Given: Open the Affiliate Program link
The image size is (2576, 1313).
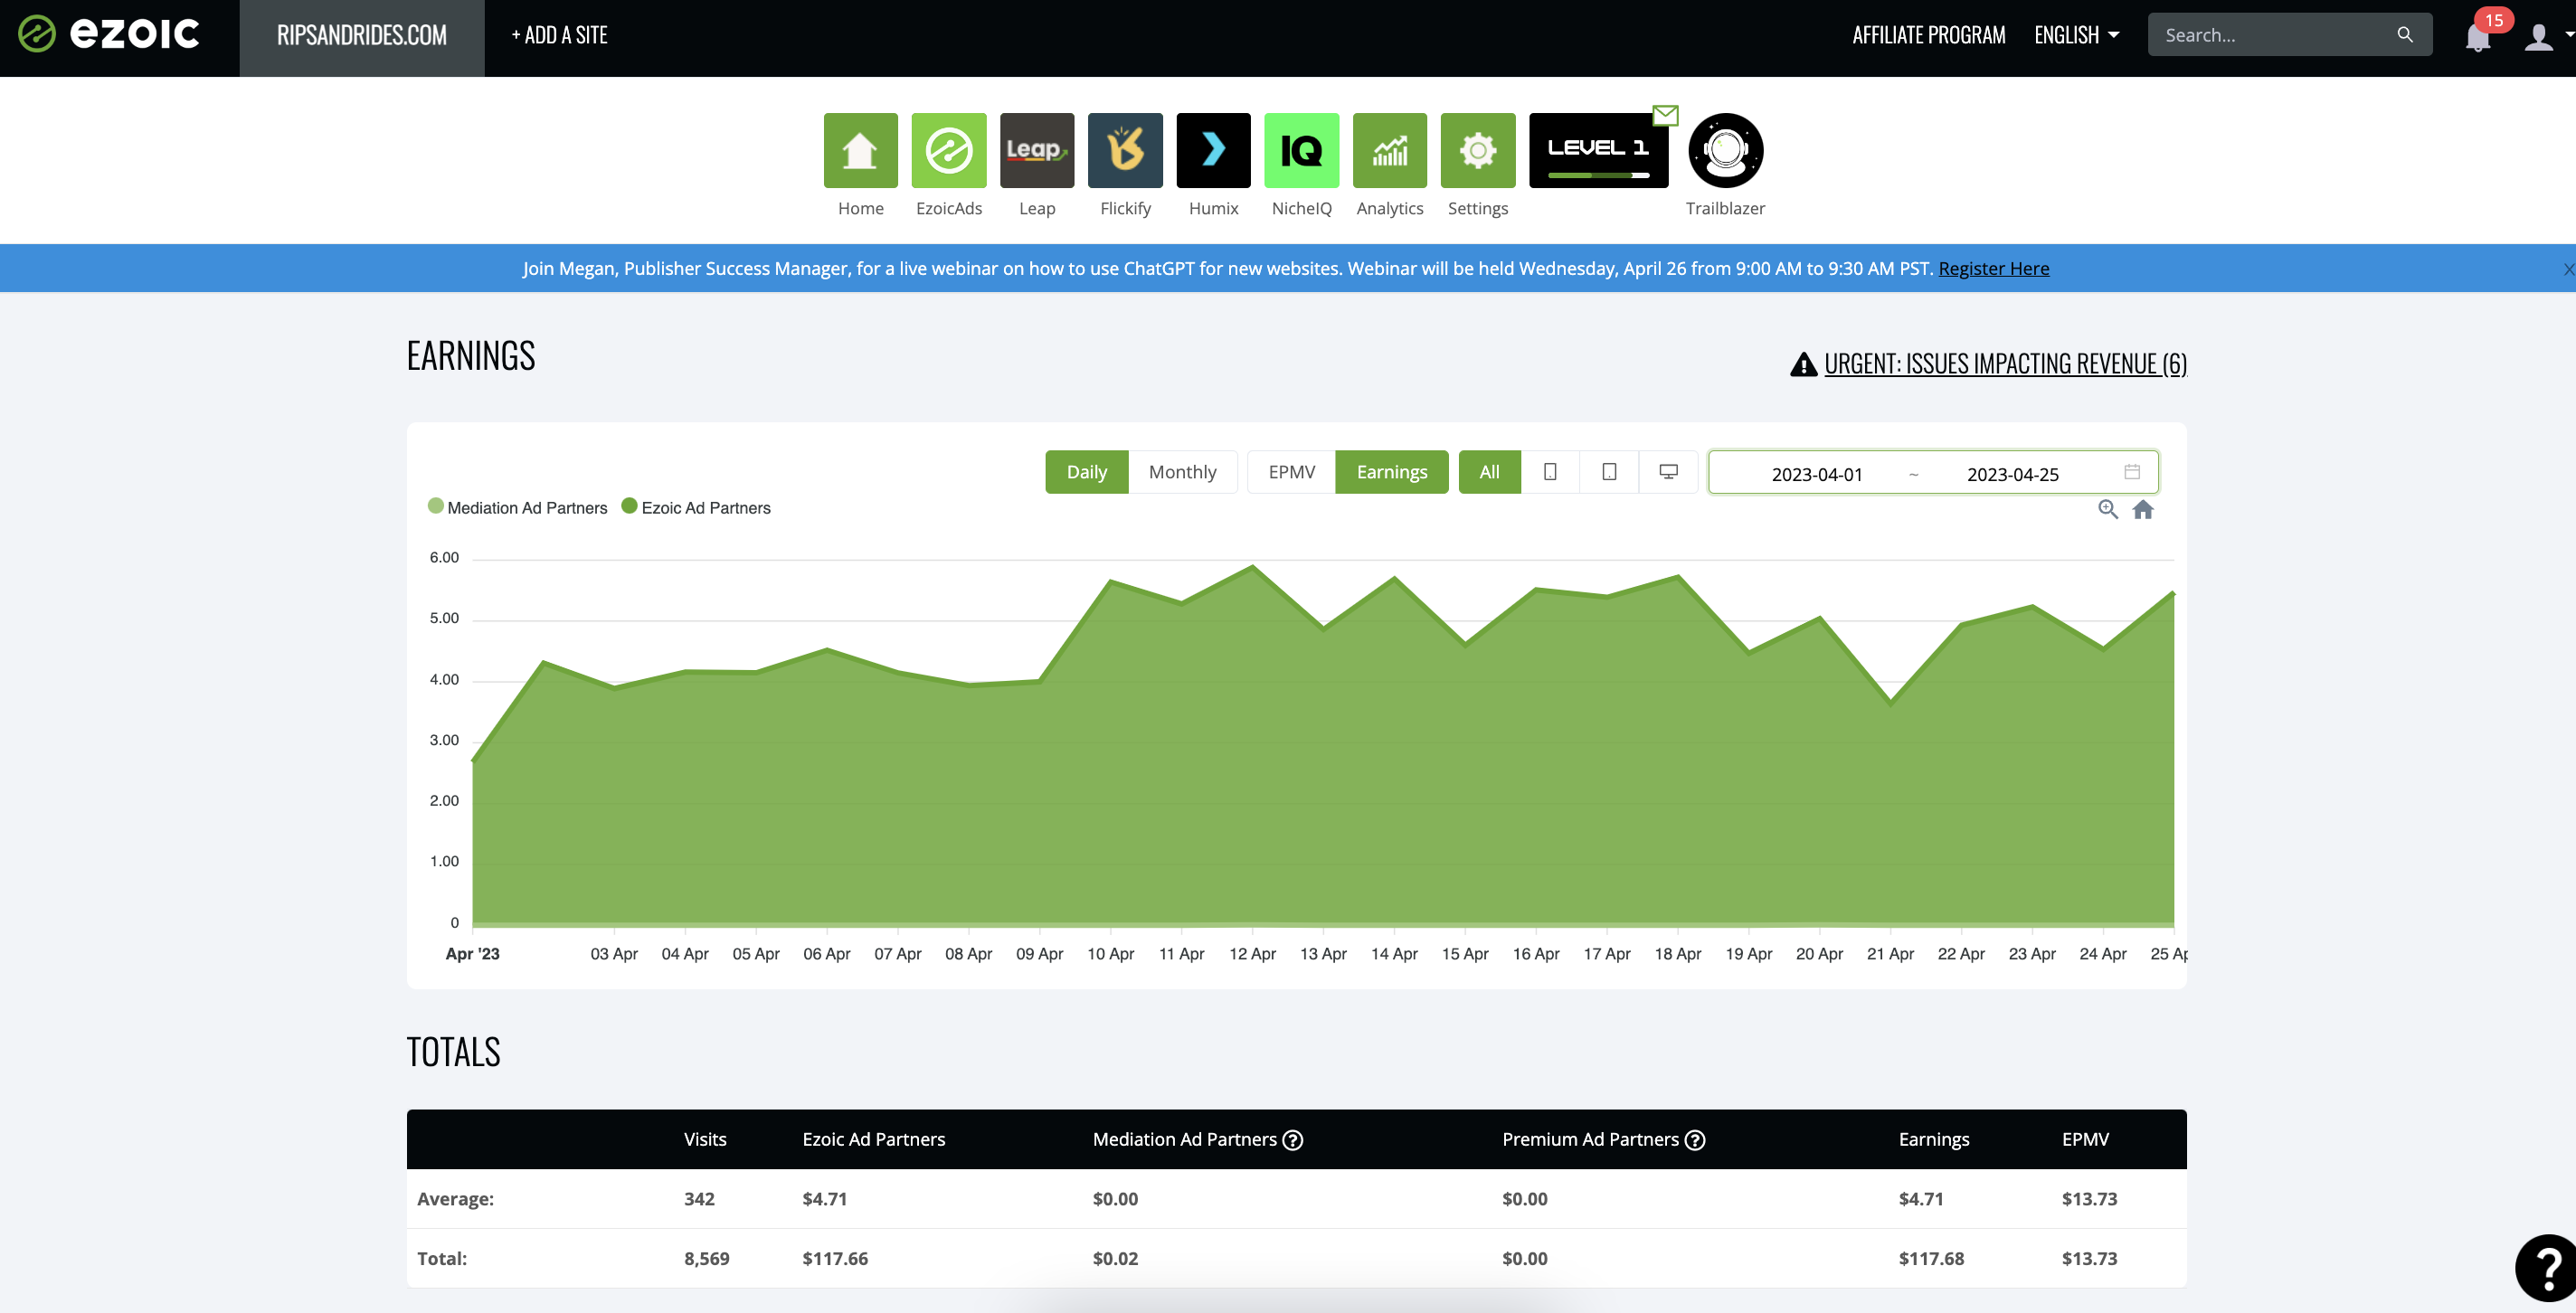Looking at the screenshot, I should pyautogui.click(x=1928, y=35).
